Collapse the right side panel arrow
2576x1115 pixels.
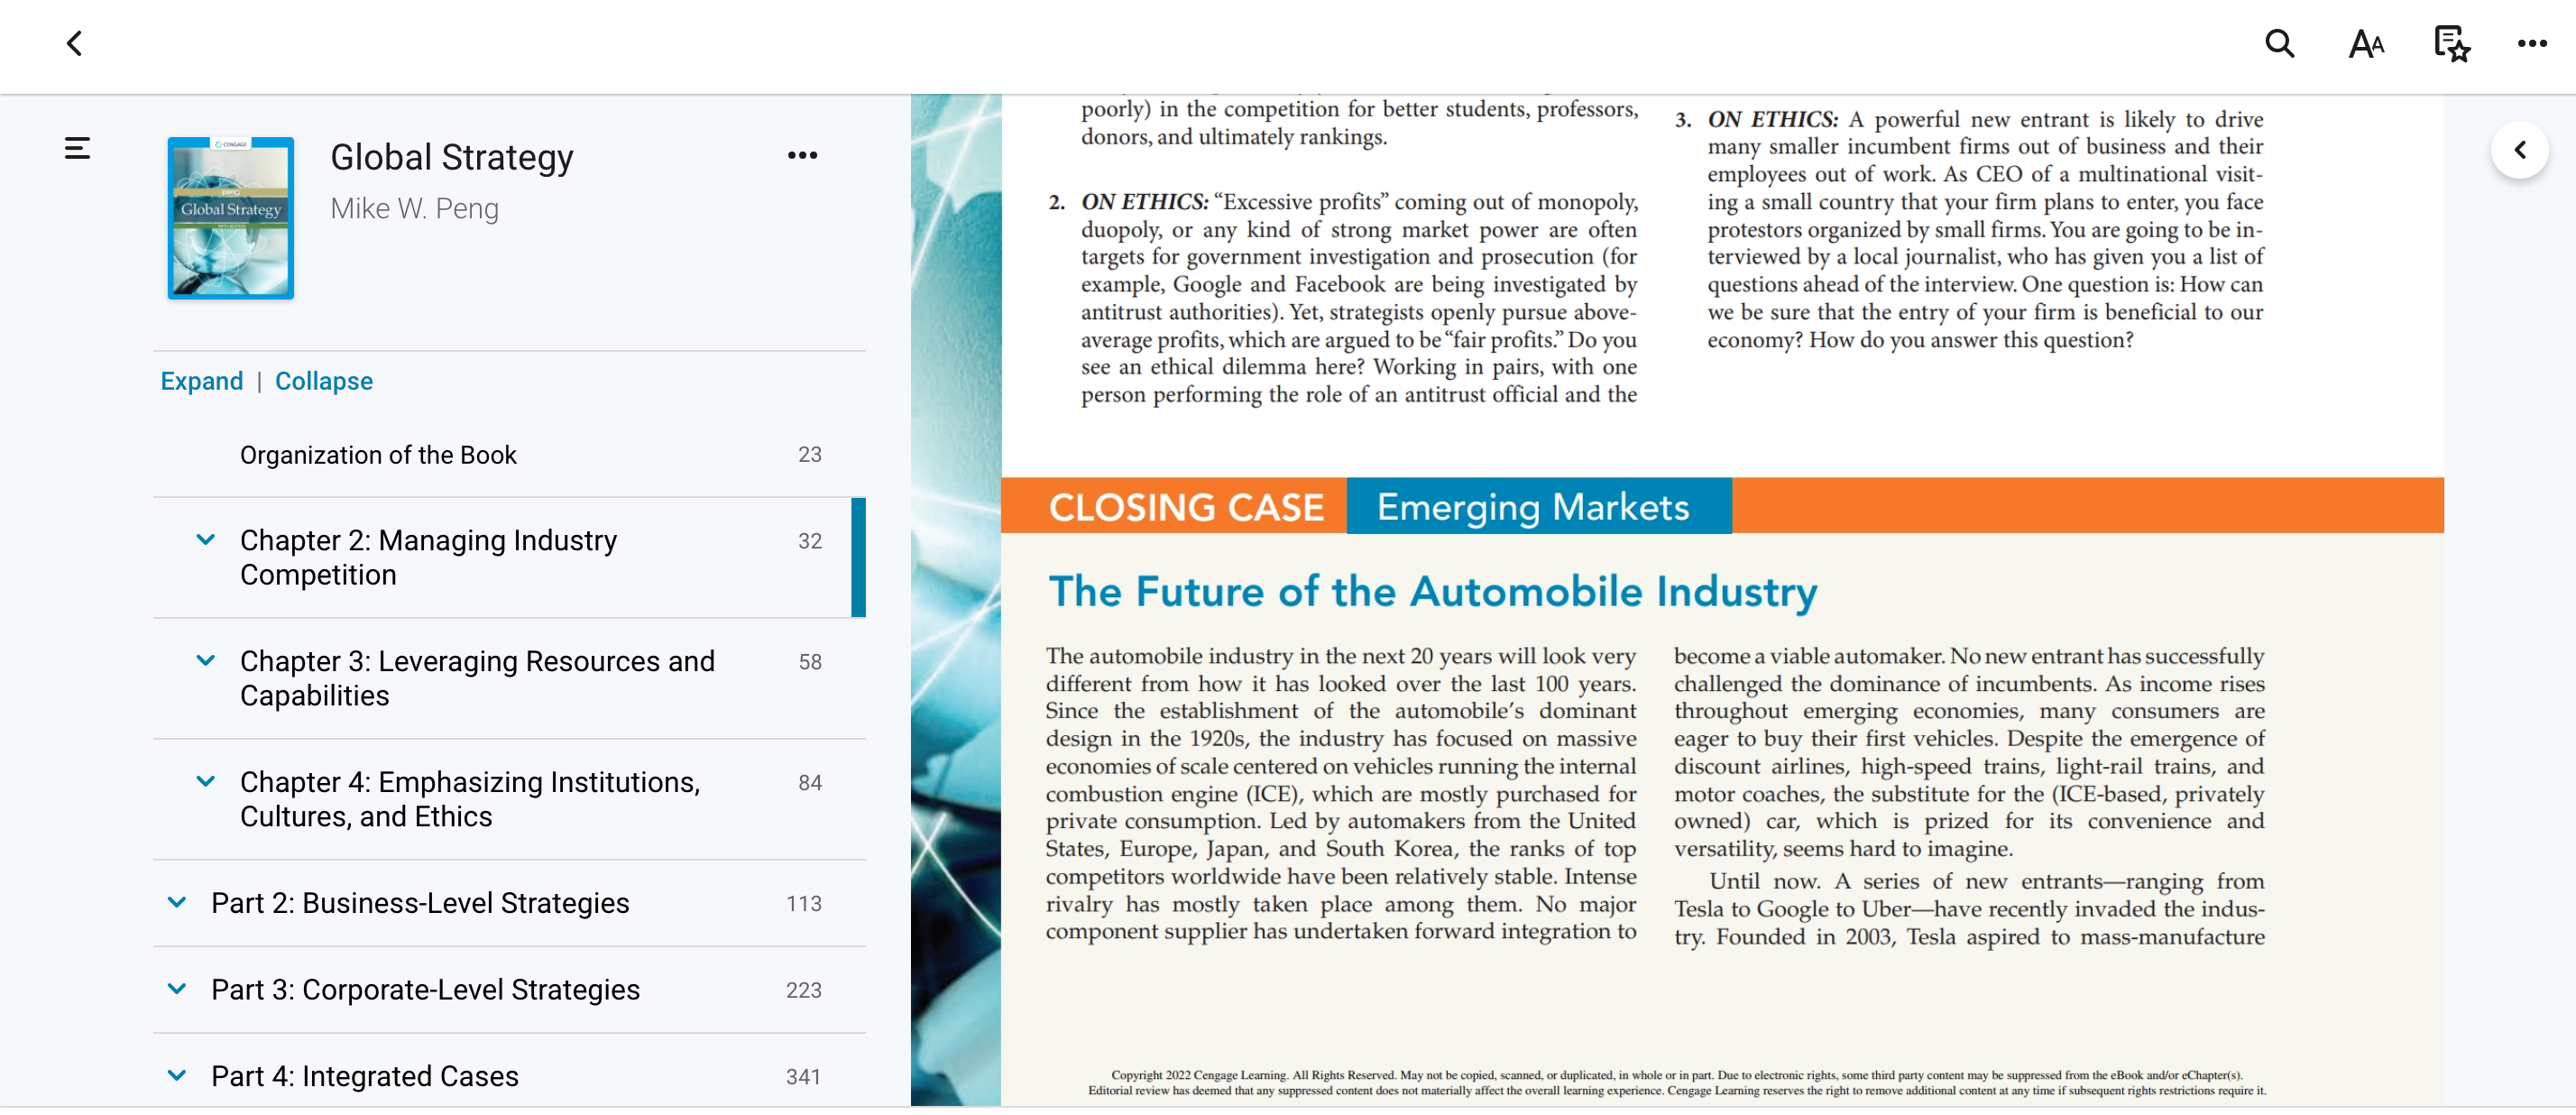pos(2519,150)
